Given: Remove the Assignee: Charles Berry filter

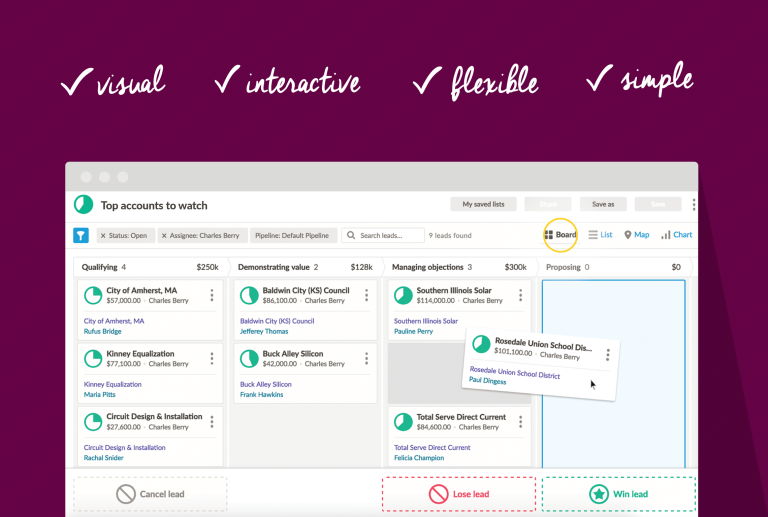Looking at the screenshot, I should point(164,235).
